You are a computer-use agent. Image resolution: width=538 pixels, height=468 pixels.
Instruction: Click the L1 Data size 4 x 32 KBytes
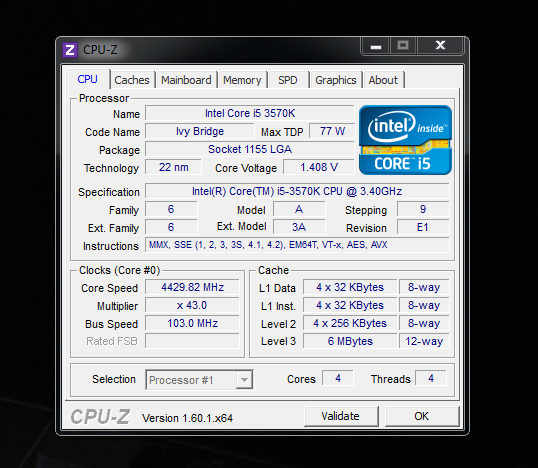pos(350,287)
